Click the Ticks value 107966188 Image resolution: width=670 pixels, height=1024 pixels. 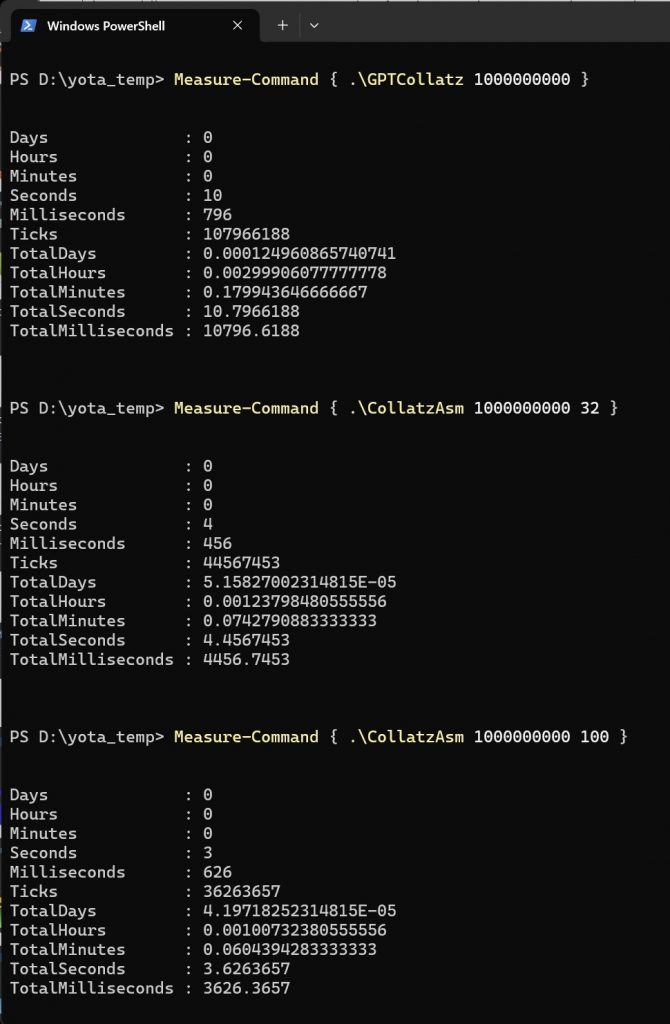246,234
